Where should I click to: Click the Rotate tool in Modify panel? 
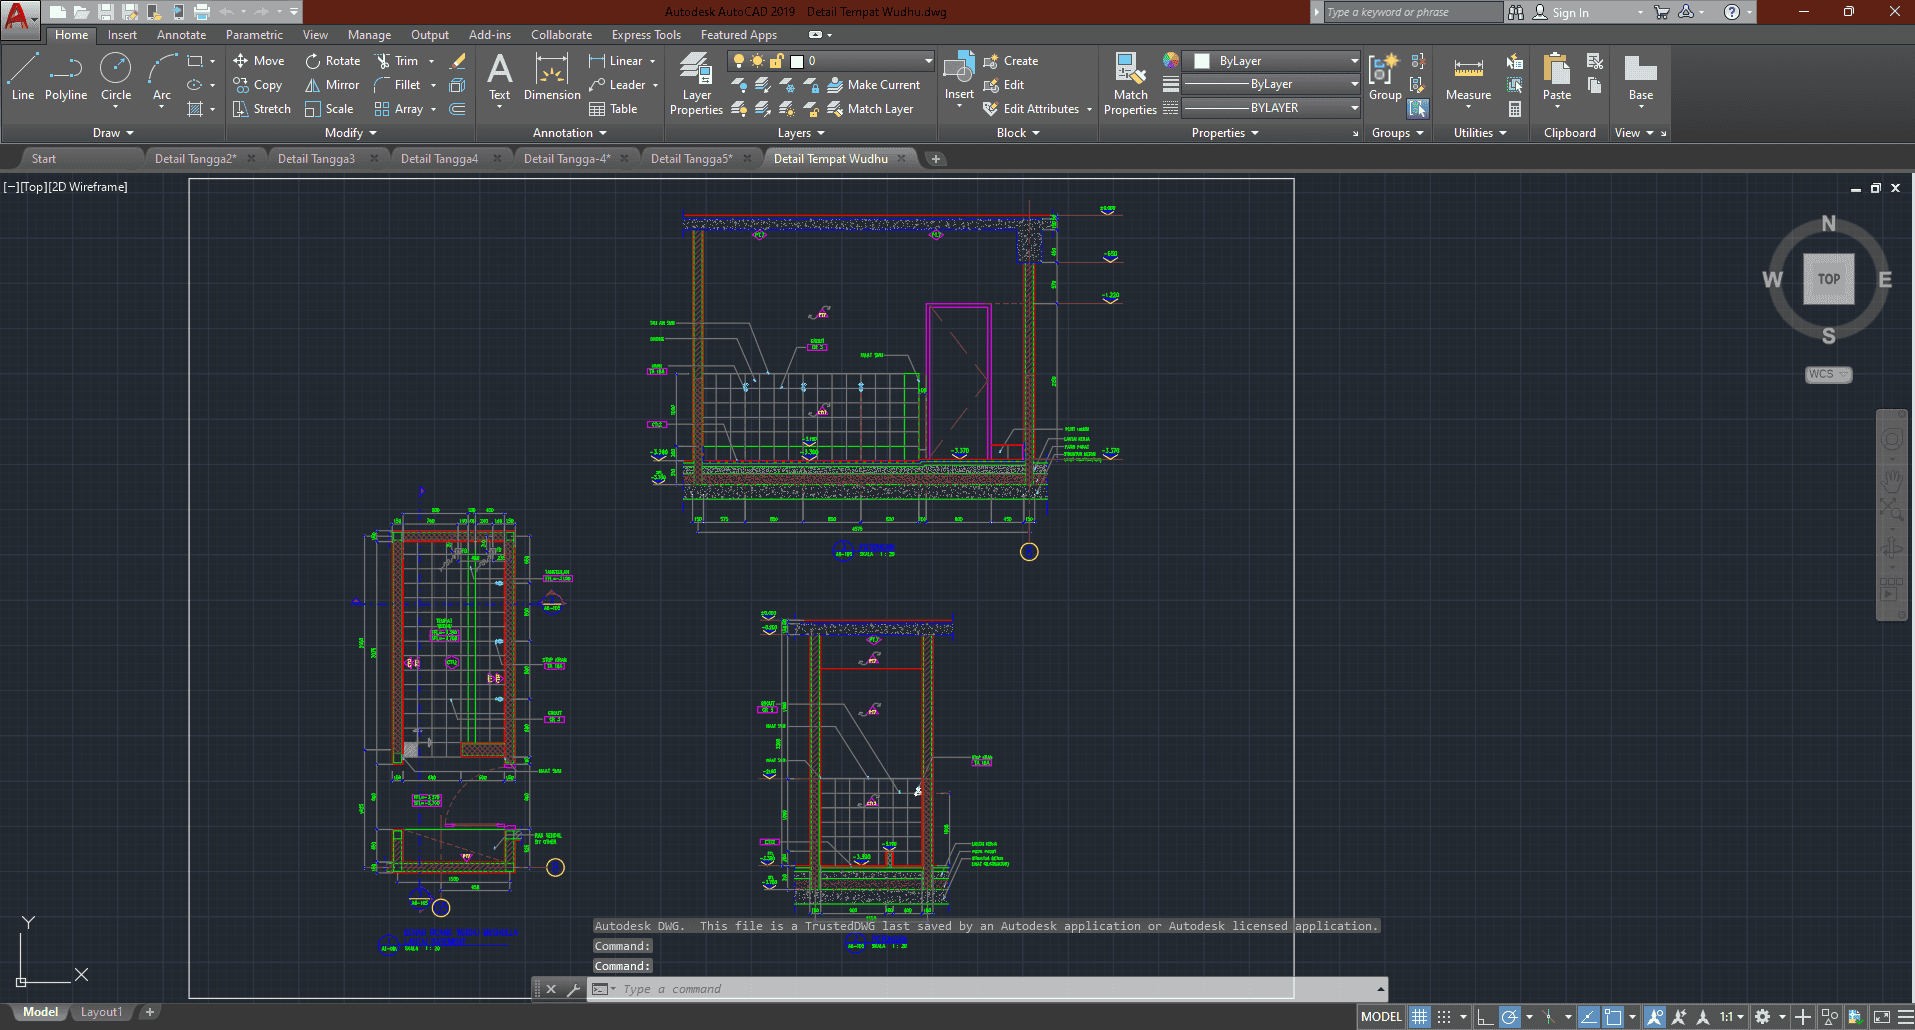(x=332, y=61)
